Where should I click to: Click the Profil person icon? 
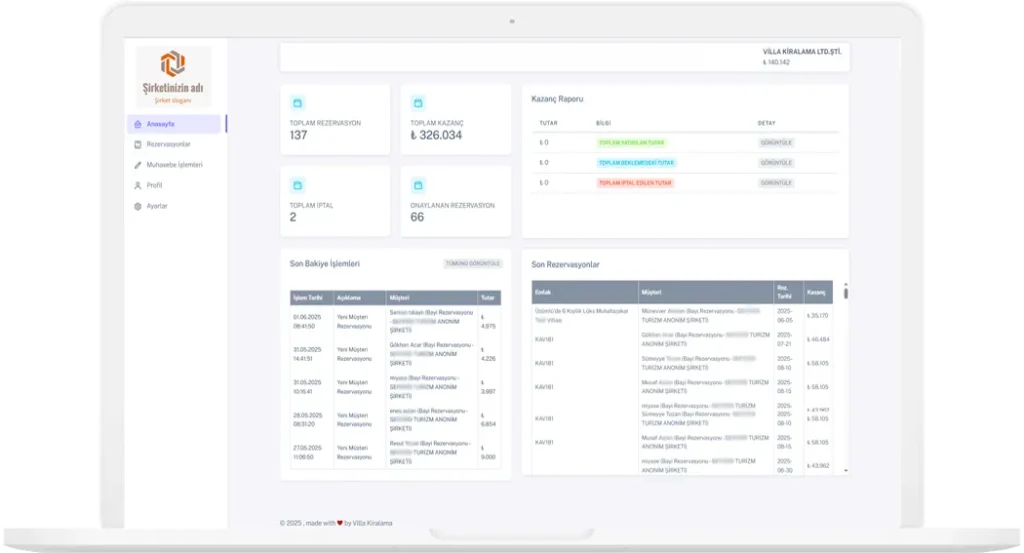pyautogui.click(x=138, y=186)
